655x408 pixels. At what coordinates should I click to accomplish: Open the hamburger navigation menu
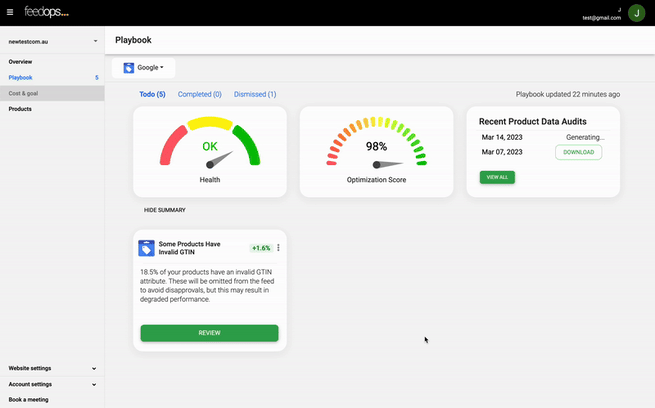click(x=10, y=12)
